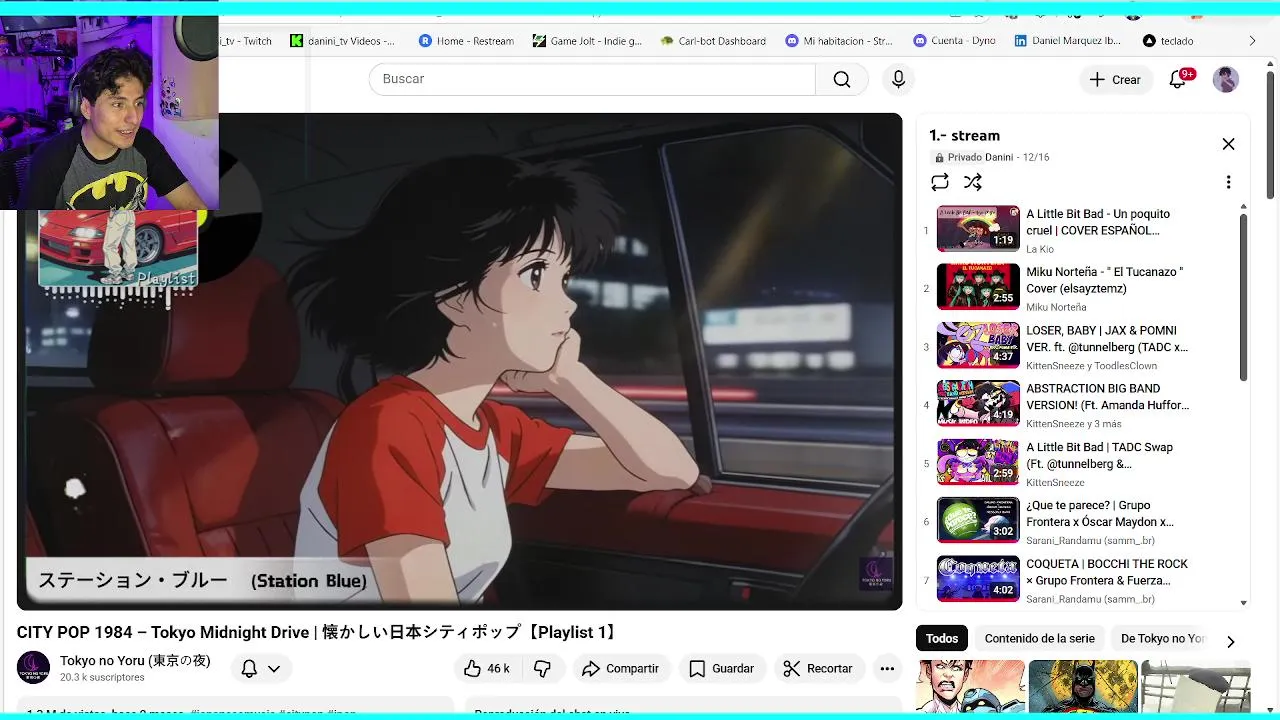Image resolution: width=1280 pixels, height=720 pixels.
Task: Toggle loop playlist
Action: point(940,182)
